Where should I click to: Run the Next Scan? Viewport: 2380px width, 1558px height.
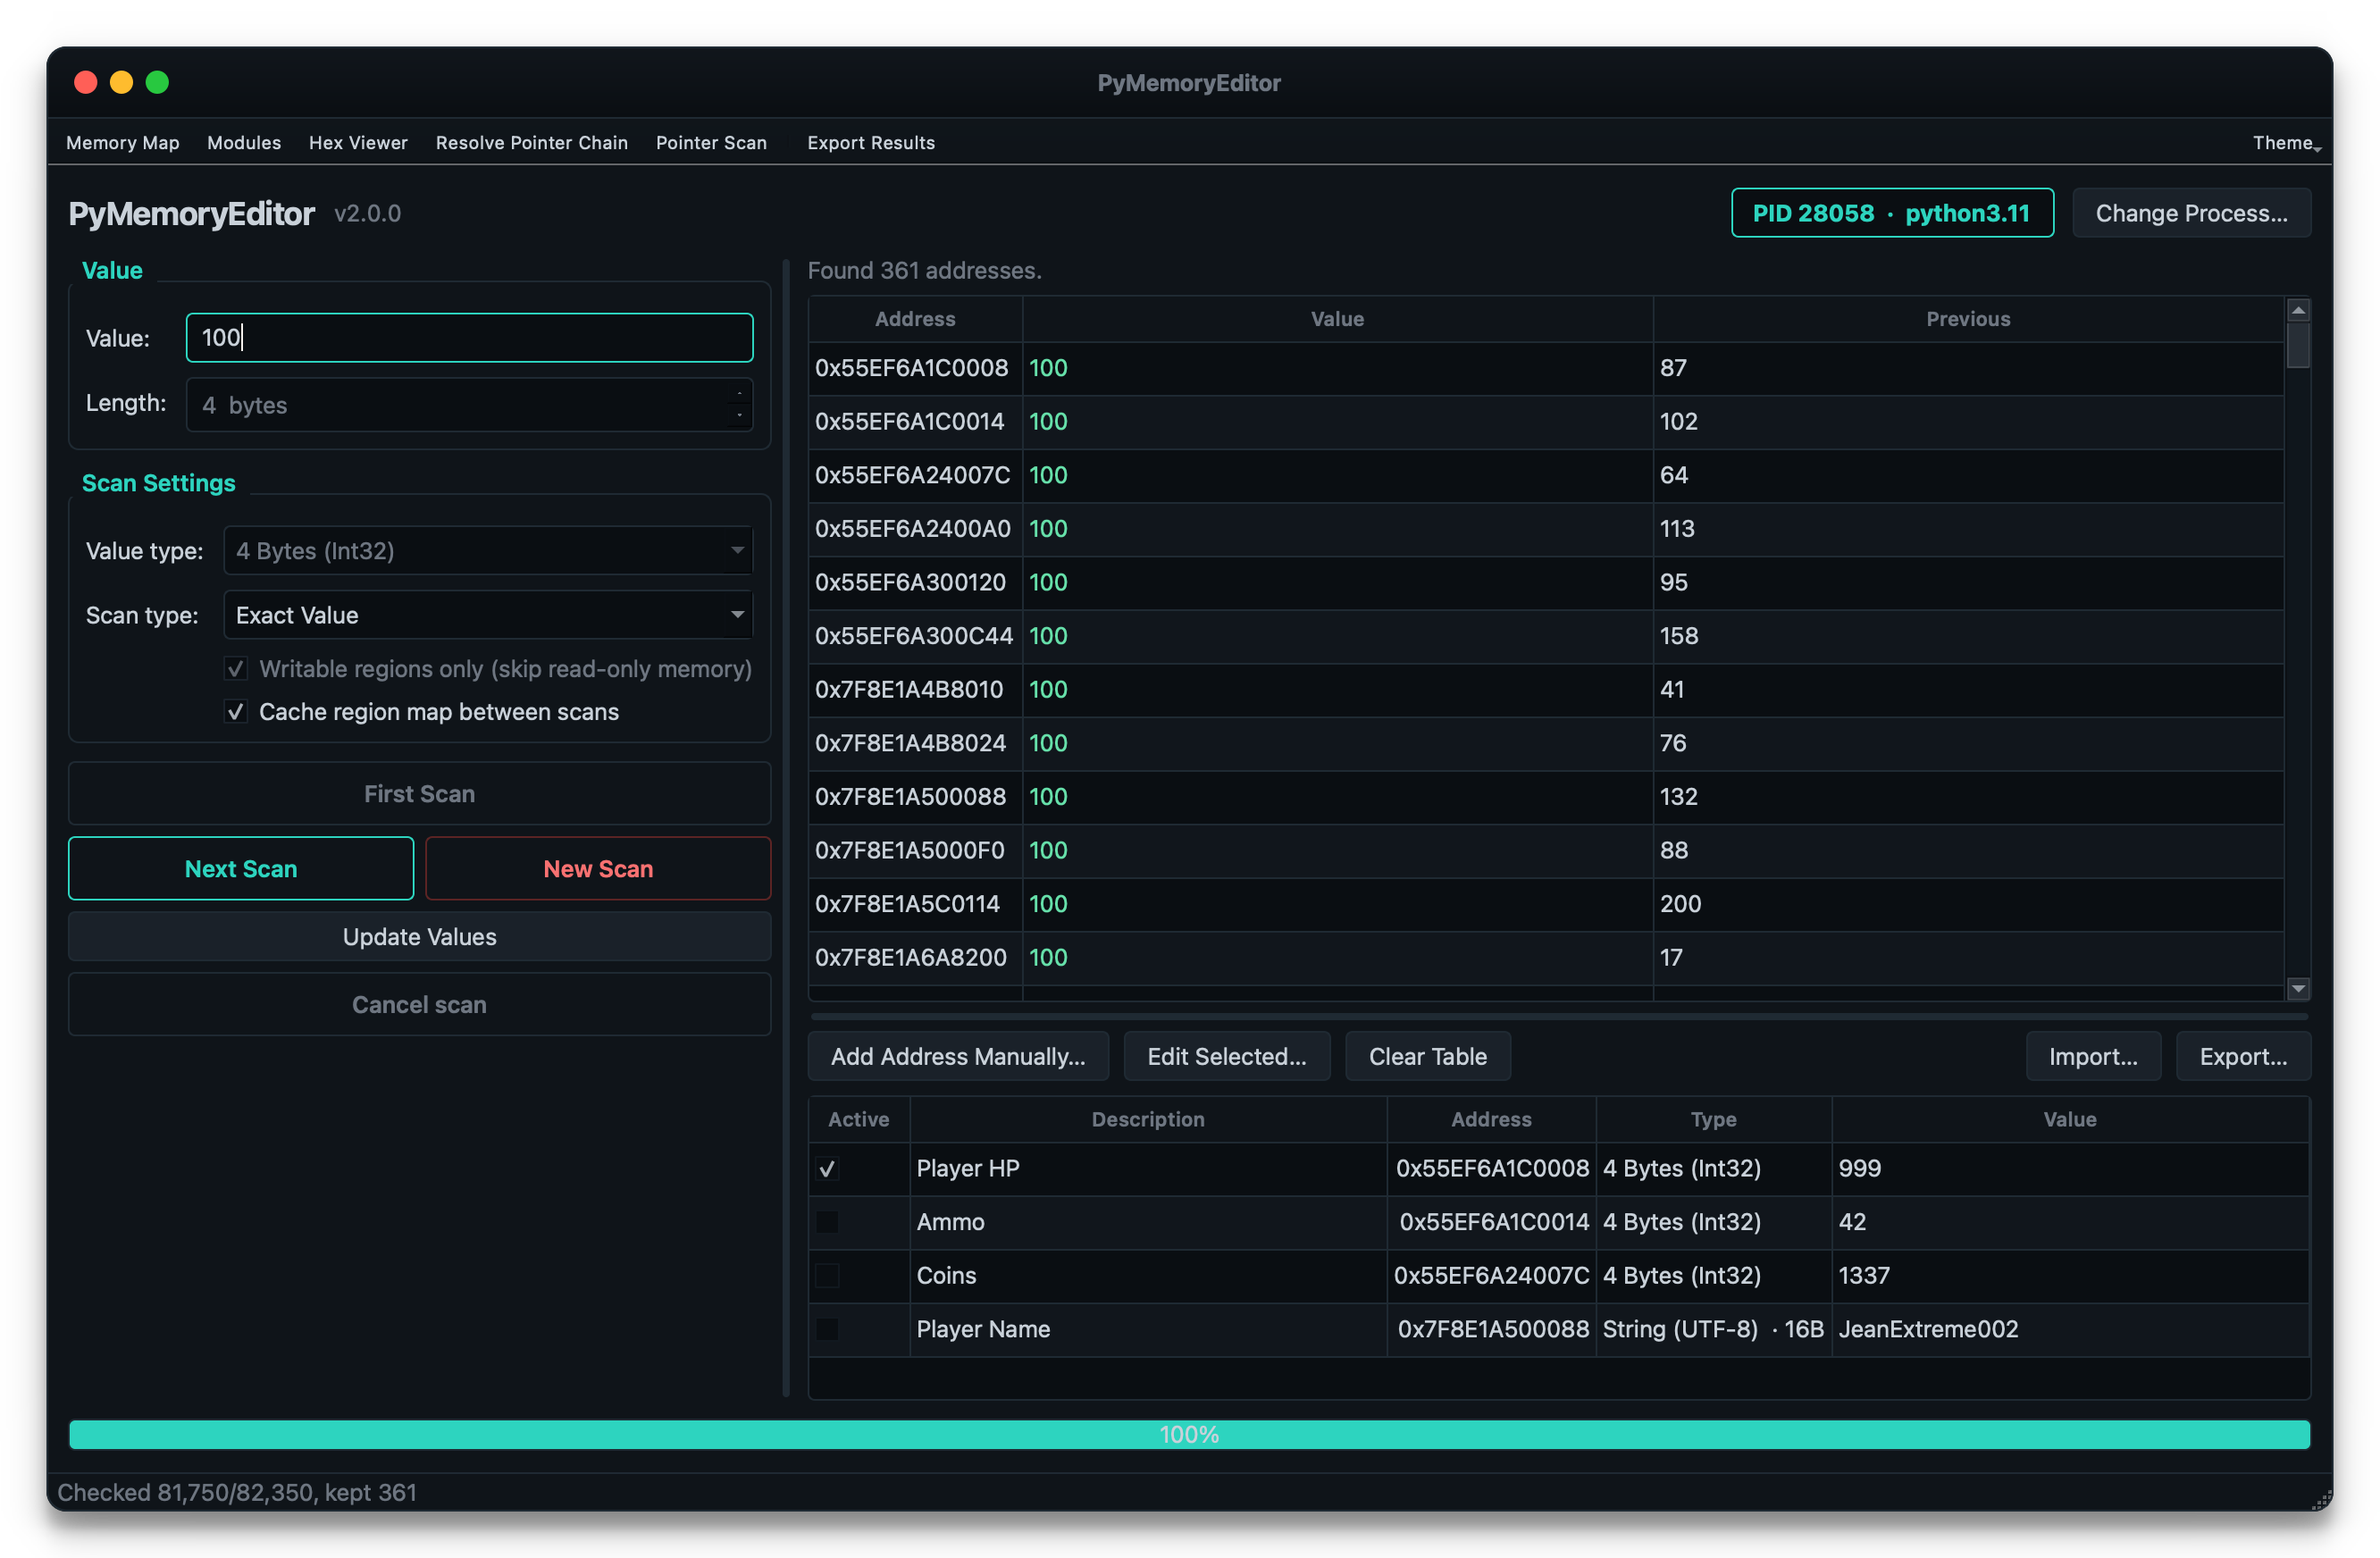[x=241, y=868]
